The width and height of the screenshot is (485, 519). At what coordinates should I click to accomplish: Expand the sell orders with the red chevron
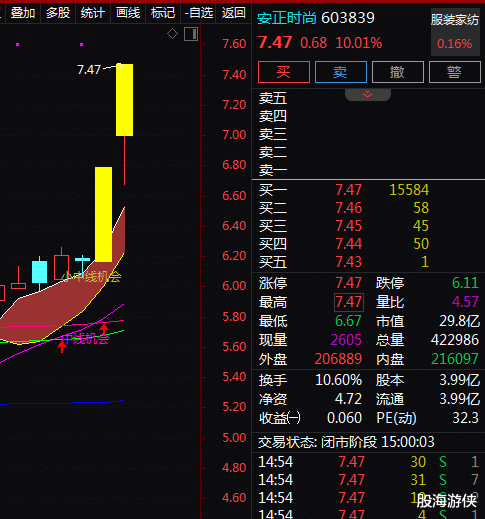click(x=368, y=94)
